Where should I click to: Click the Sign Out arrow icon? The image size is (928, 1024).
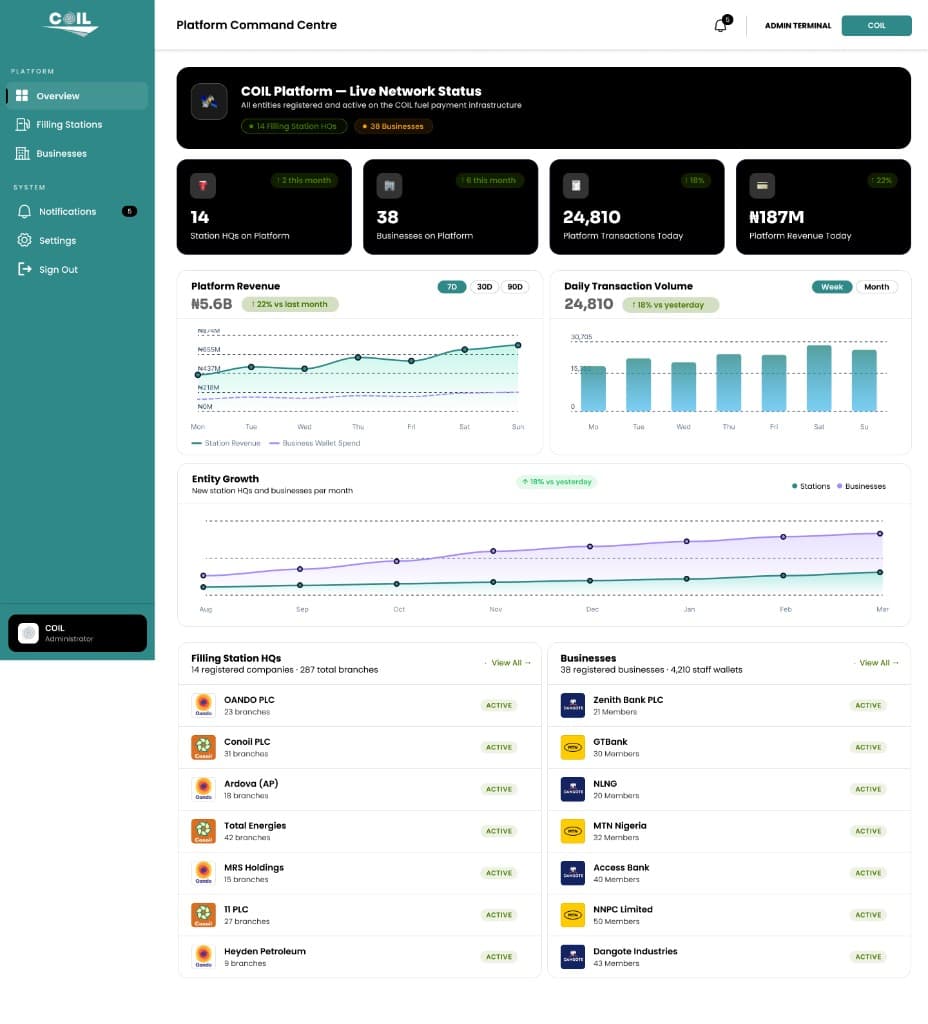click(24, 269)
